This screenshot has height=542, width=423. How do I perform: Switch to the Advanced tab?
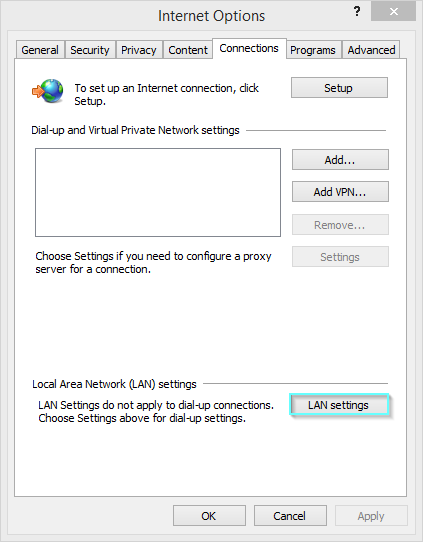[x=371, y=50]
